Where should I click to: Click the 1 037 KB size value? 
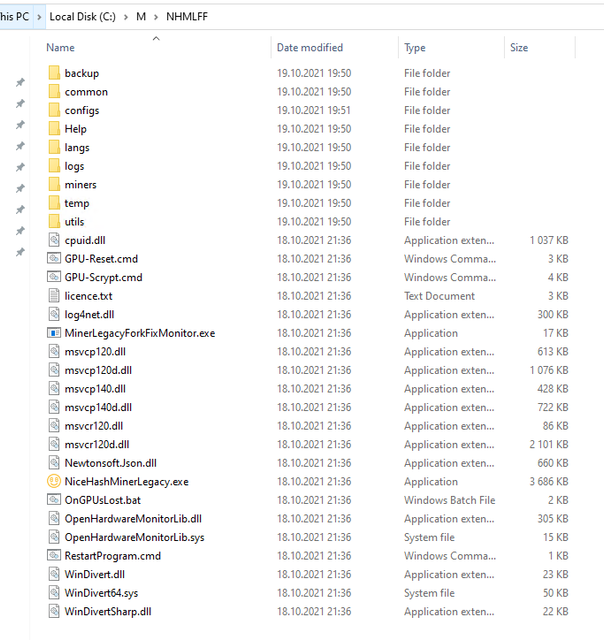click(549, 240)
